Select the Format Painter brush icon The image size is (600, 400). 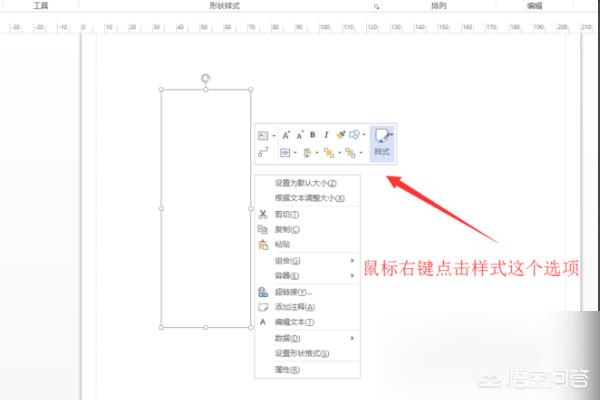point(340,134)
